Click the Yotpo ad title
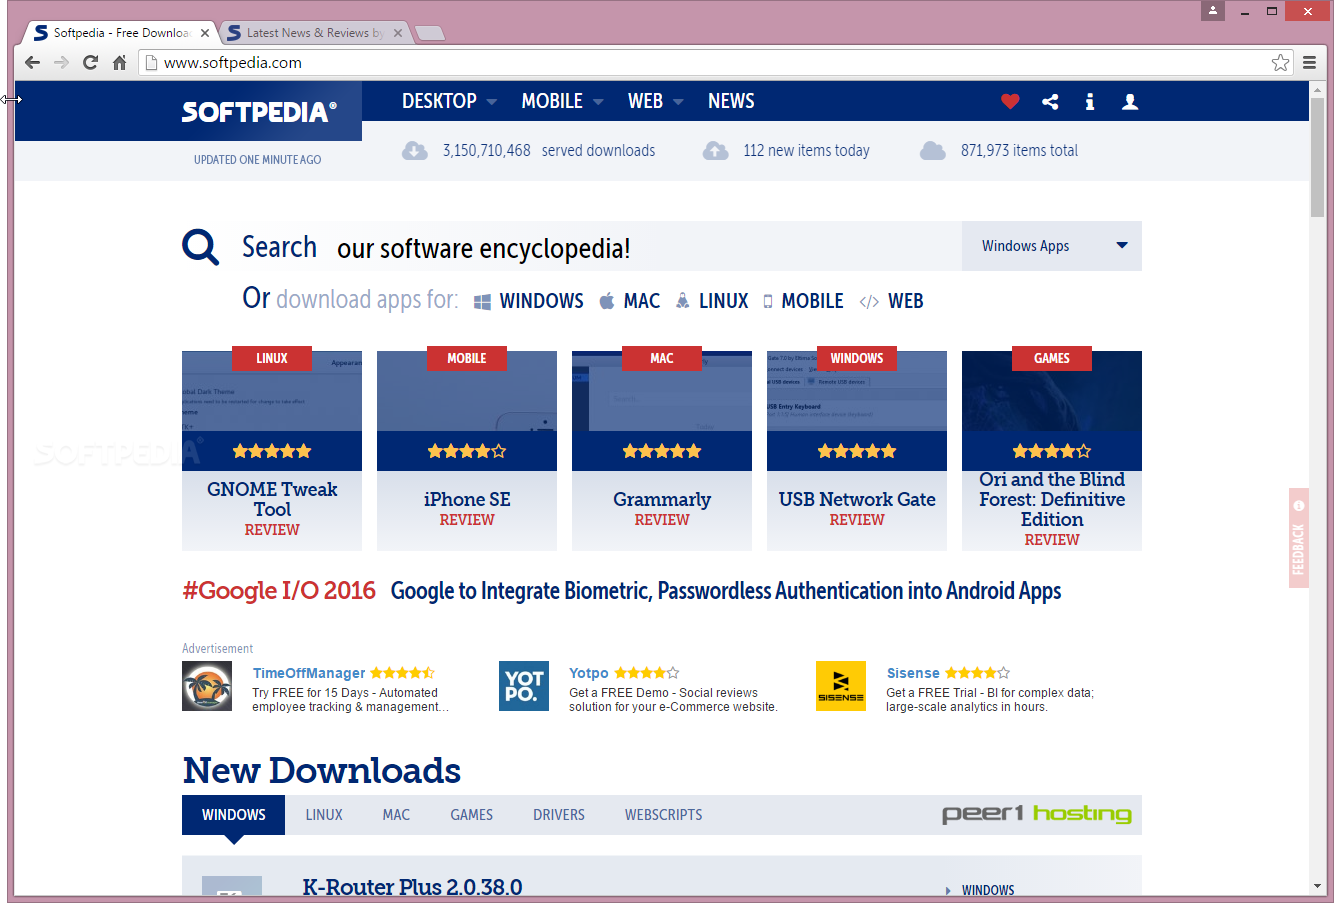This screenshot has height=903, width=1334. click(x=589, y=673)
